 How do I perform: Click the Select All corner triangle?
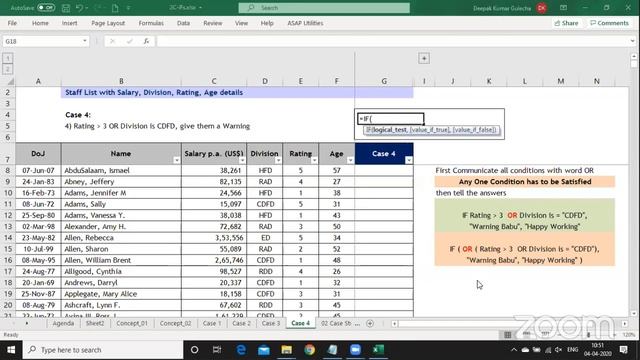click(10, 81)
